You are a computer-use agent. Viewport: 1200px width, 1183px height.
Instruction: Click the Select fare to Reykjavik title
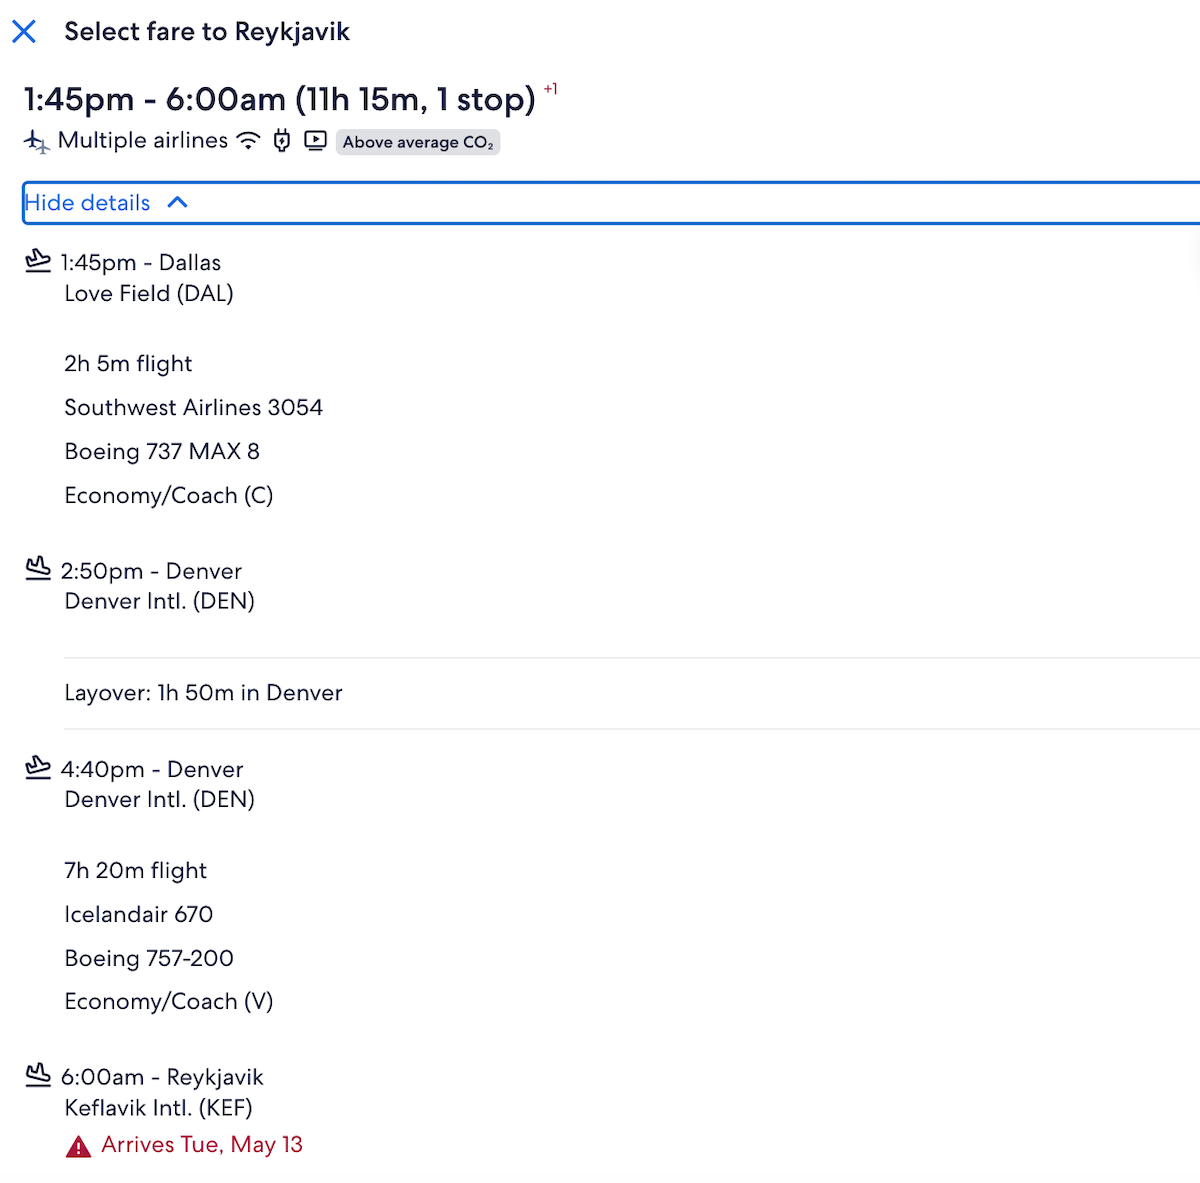pyautogui.click(x=207, y=32)
